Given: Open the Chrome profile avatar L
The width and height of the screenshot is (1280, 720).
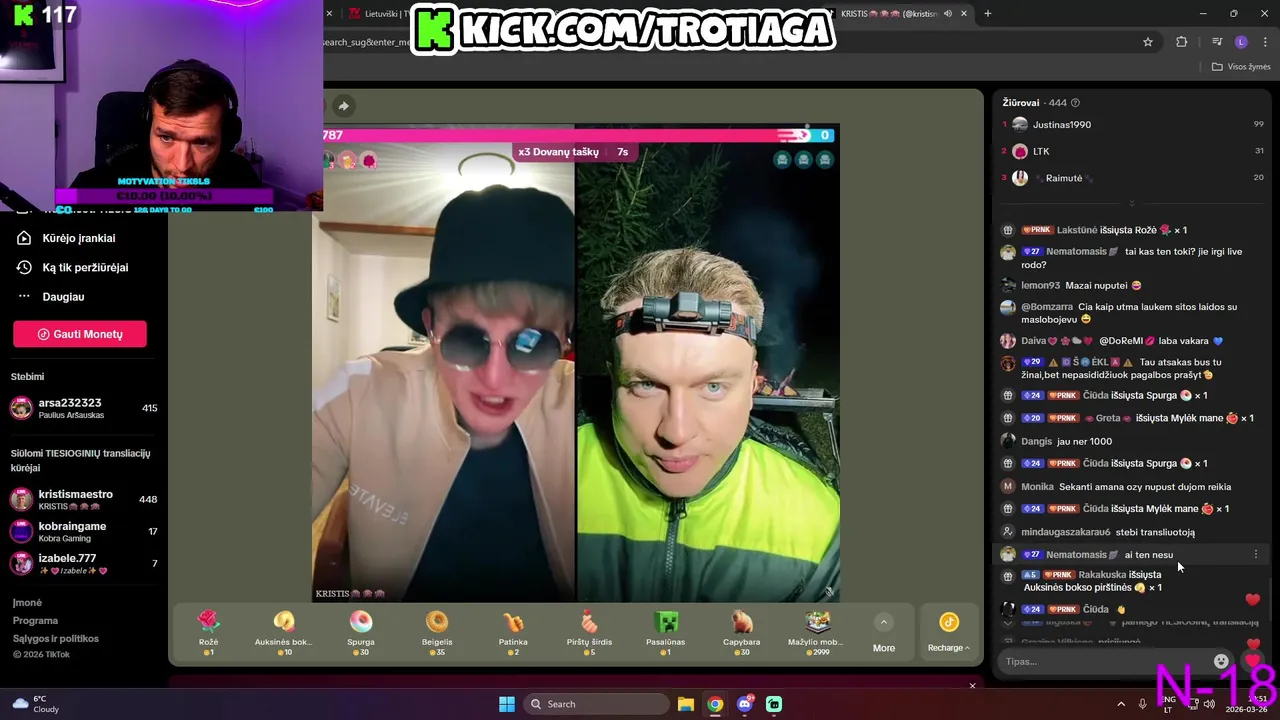Looking at the screenshot, I should [1241, 42].
